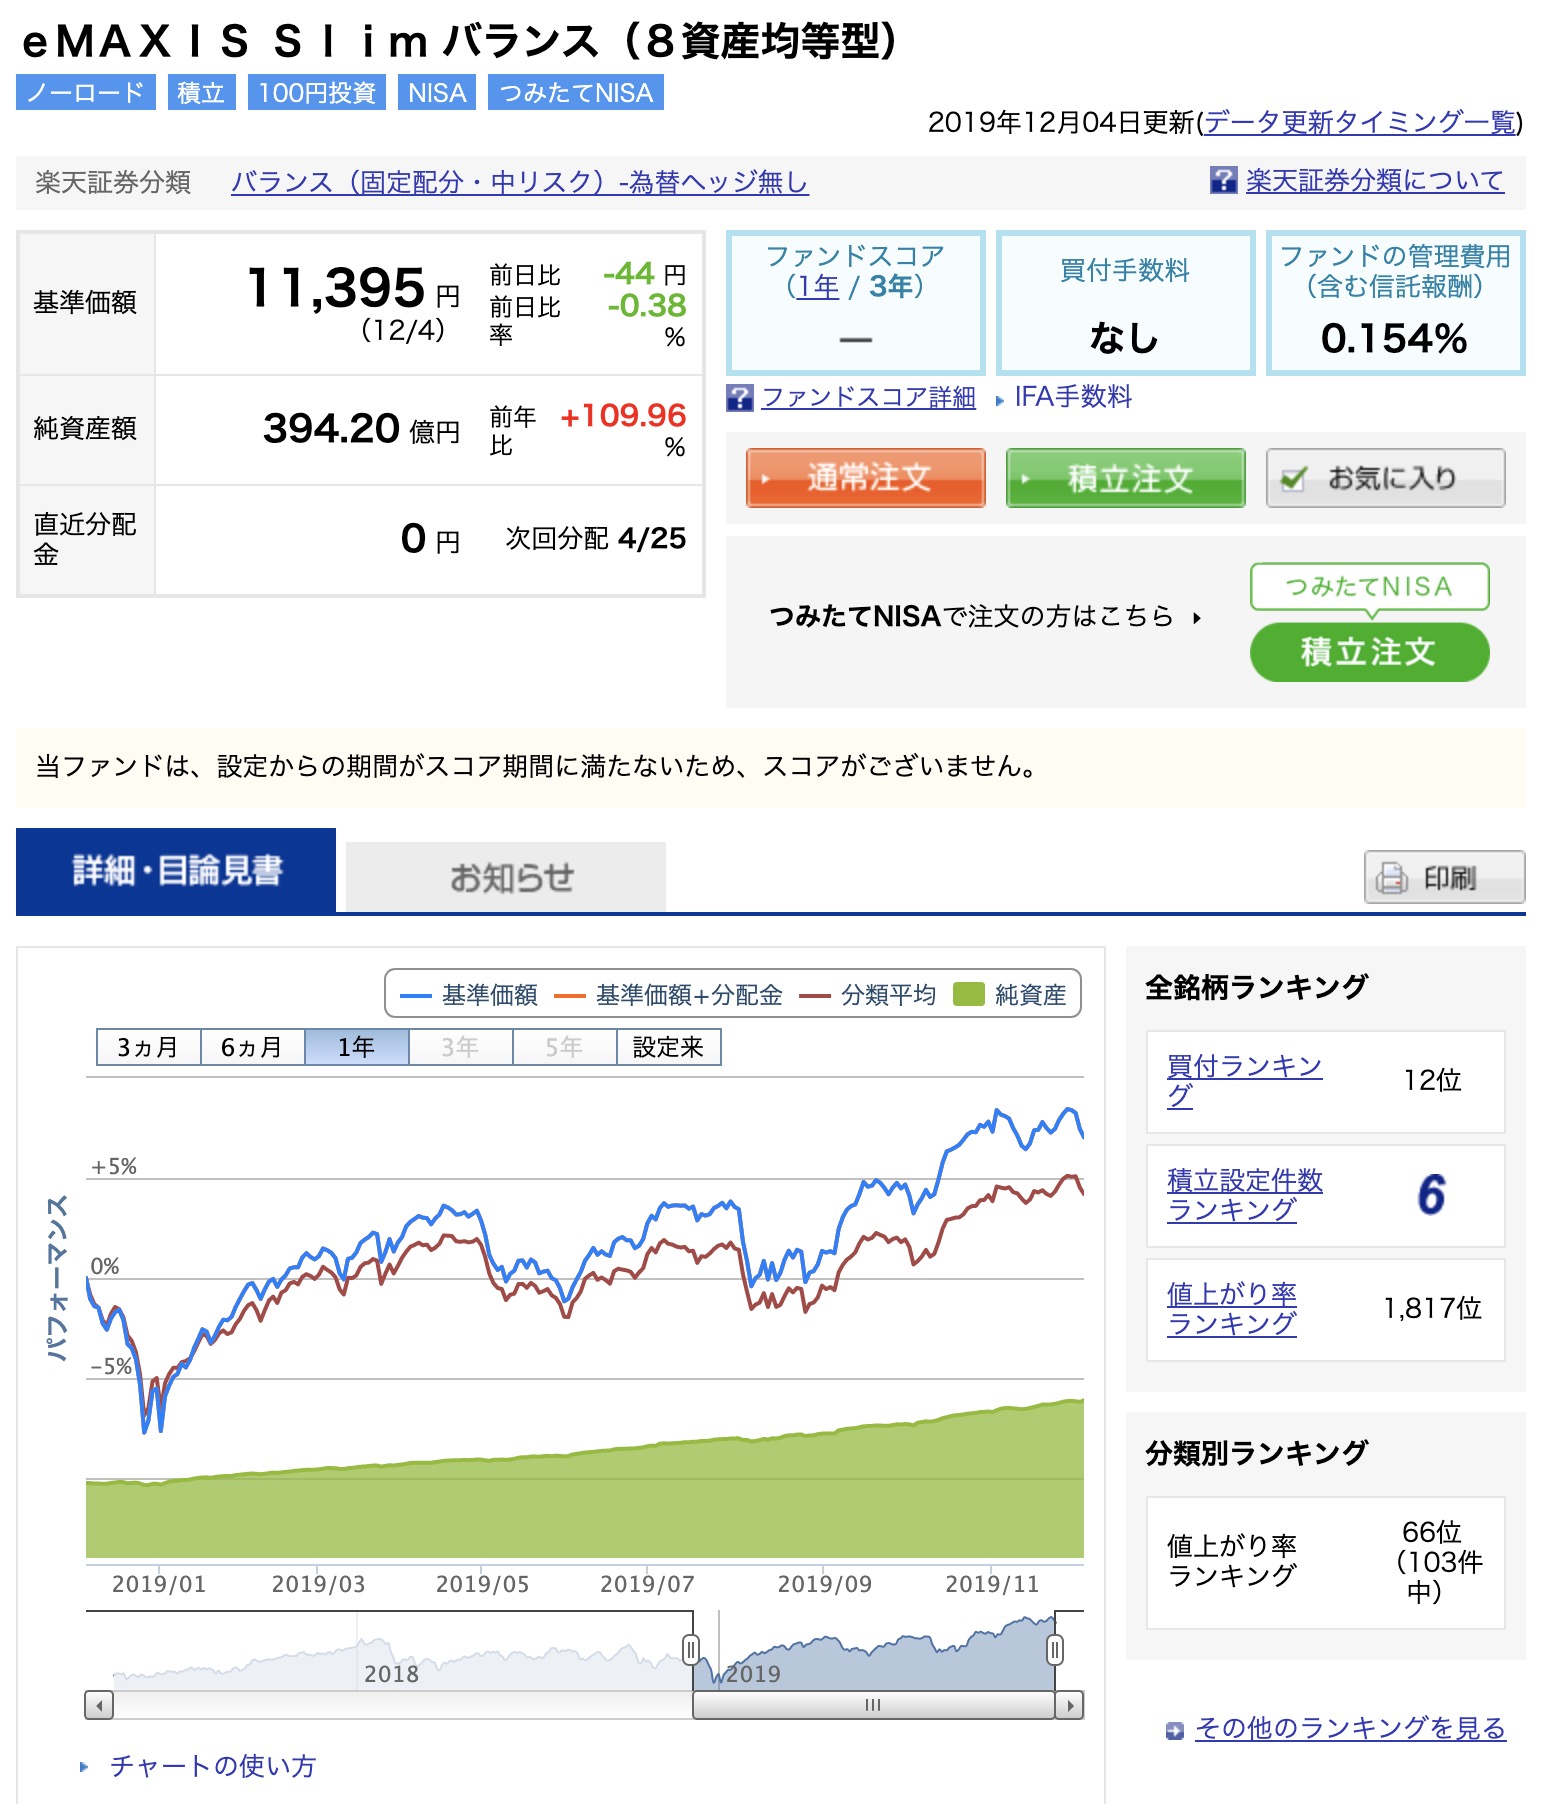Click the つみたてNISA 積立注文 green button
The height and width of the screenshot is (1804, 1542).
tap(1369, 652)
